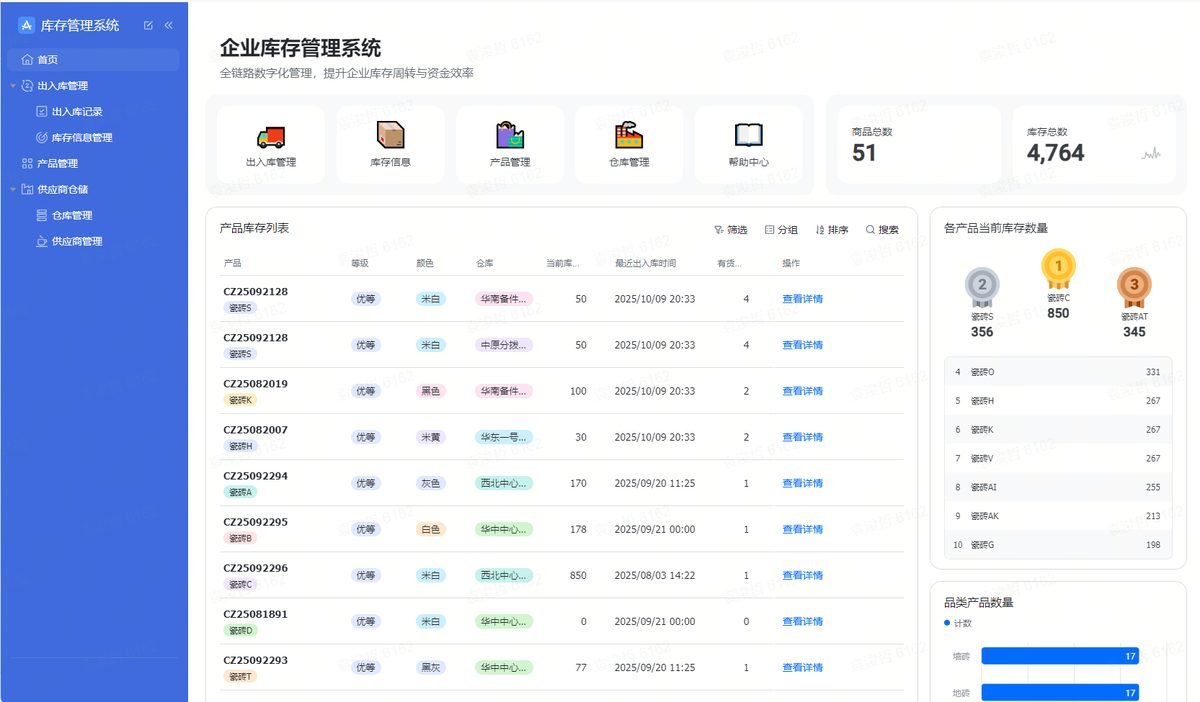Click the 商品总数 51 statistic card
This screenshot has width=1200, height=702.
[x=919, y=145]
